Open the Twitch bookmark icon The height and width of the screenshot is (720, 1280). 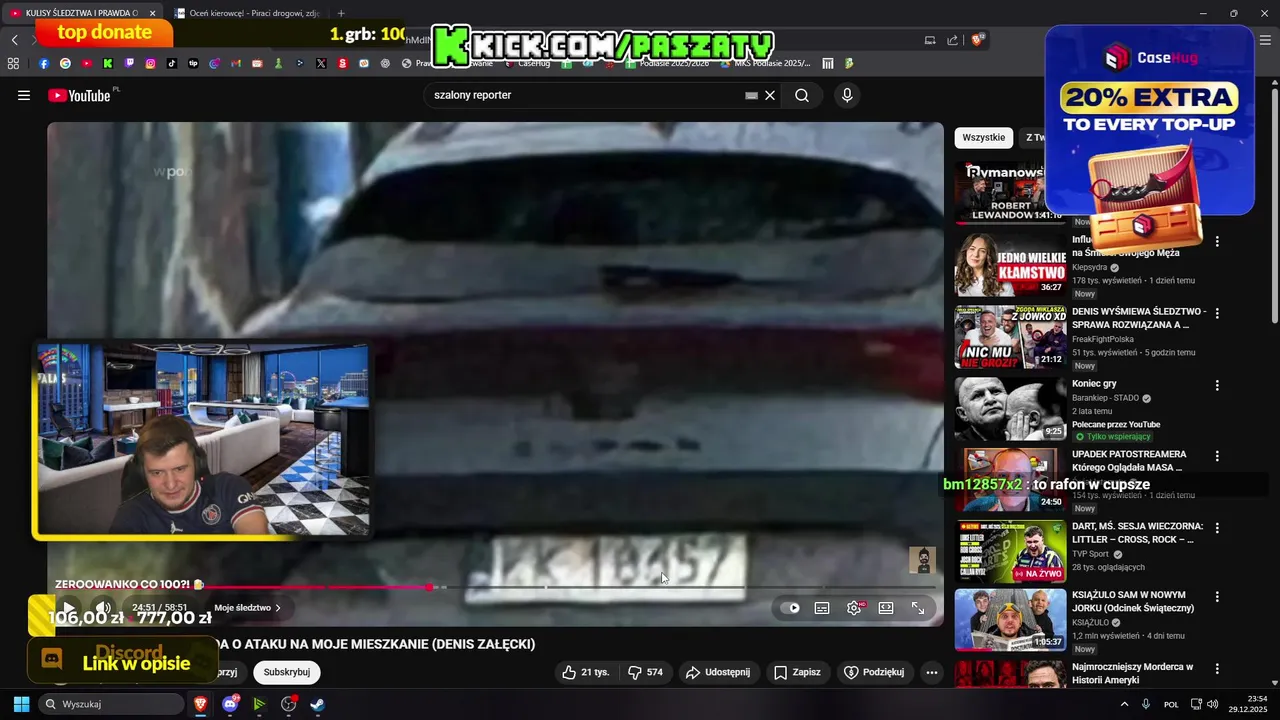pyautogui.click(x=129, y=63)
